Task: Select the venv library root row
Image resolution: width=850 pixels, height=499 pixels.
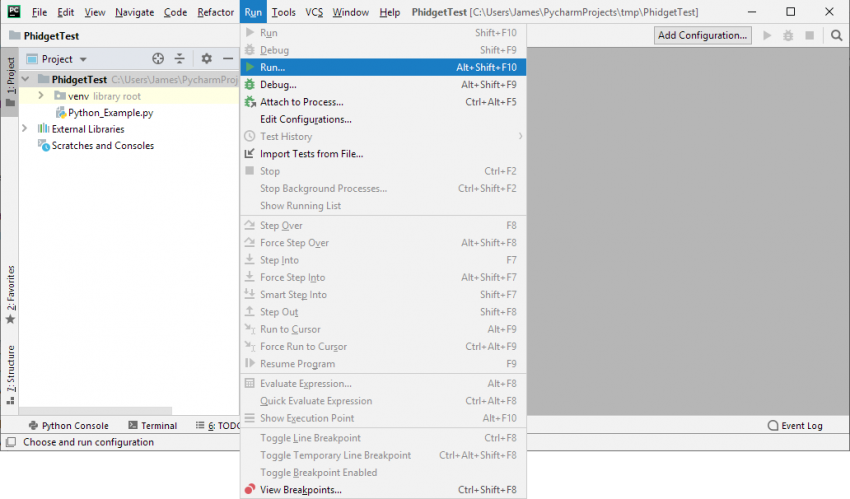Action: (x=129, y=96)
